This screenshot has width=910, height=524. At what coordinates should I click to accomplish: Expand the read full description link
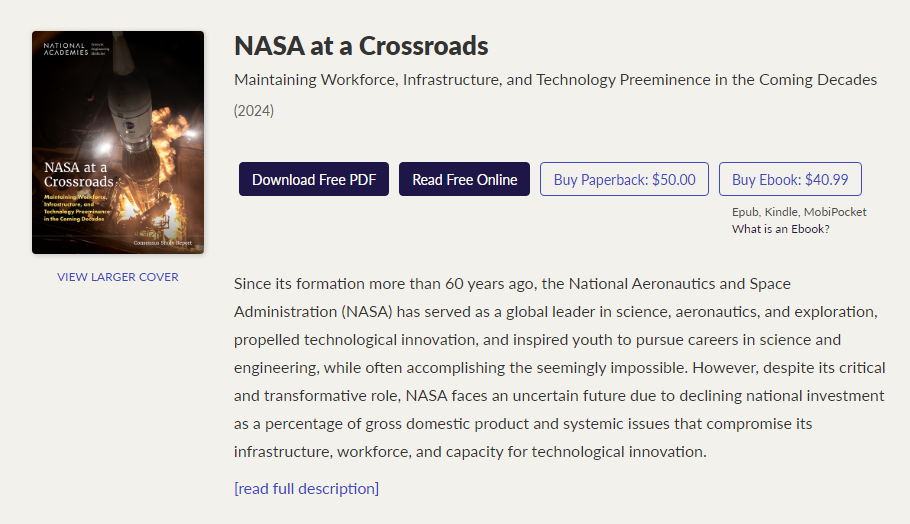pyautogui.click(x=306, y=489)
